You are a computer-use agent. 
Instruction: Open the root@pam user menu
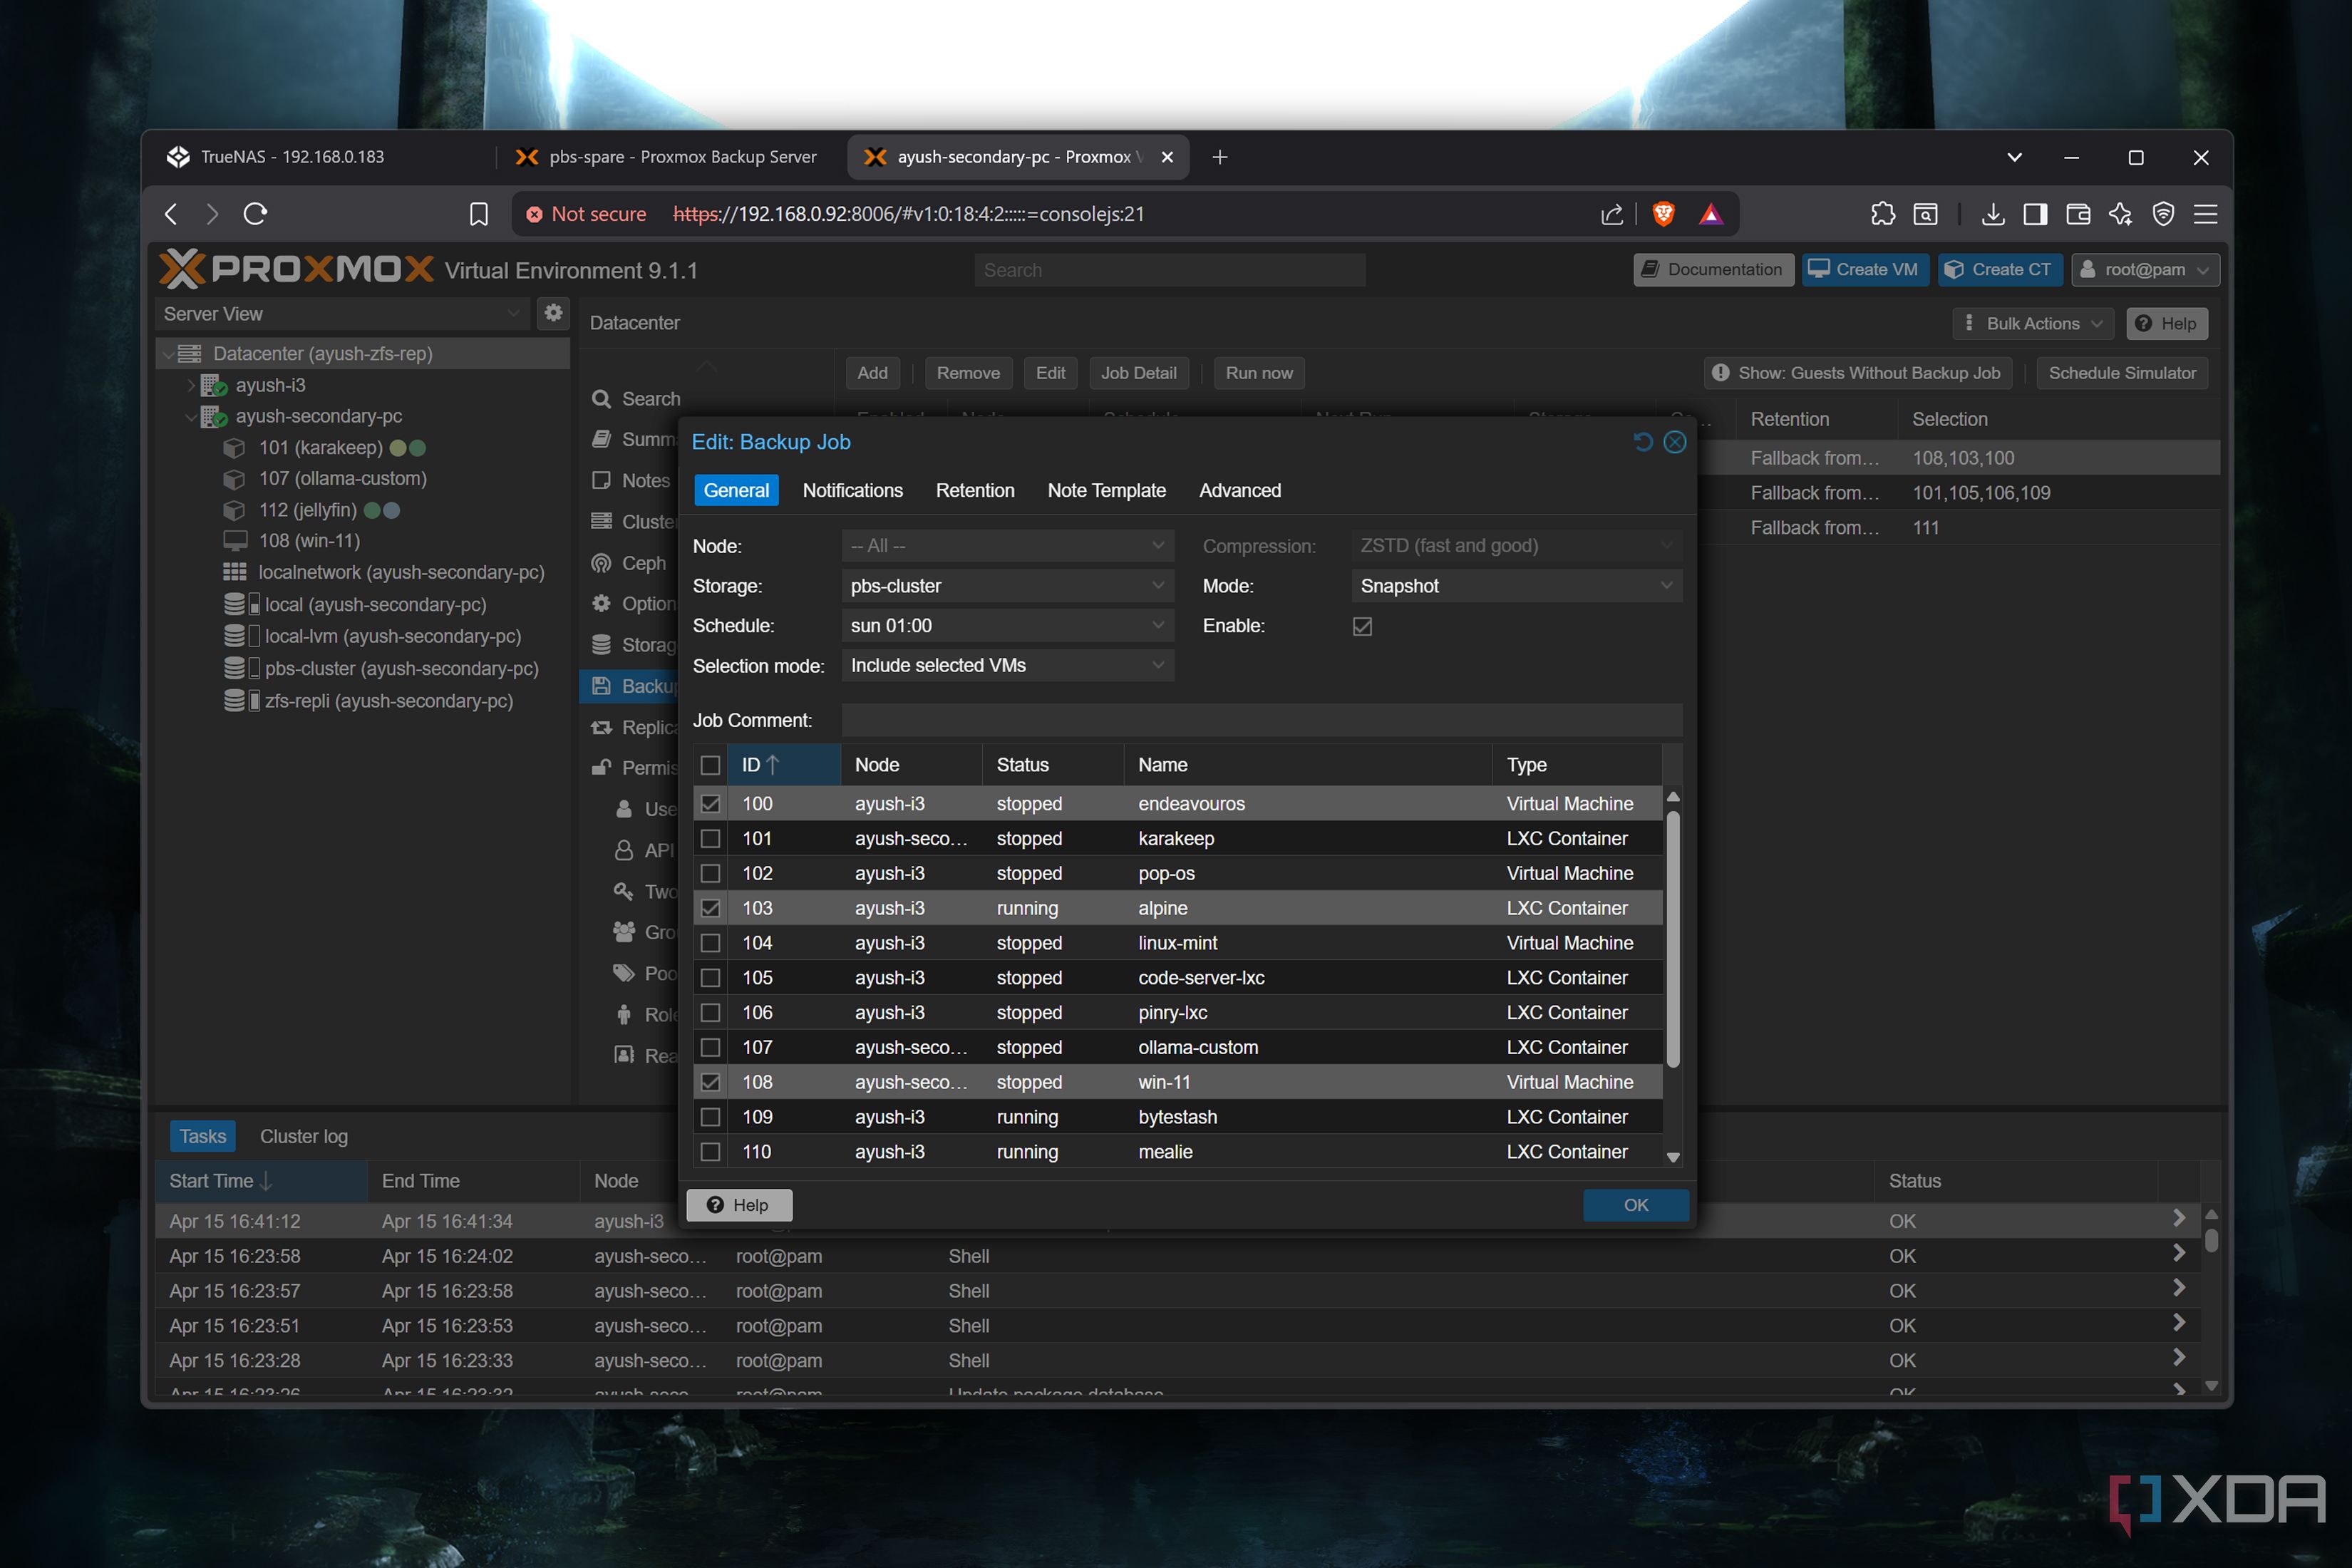tap(2145, 269)
